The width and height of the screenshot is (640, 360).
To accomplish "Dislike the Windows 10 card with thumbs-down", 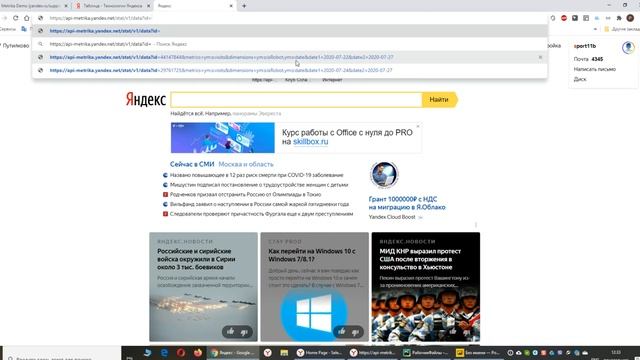I will coord(355,332).
